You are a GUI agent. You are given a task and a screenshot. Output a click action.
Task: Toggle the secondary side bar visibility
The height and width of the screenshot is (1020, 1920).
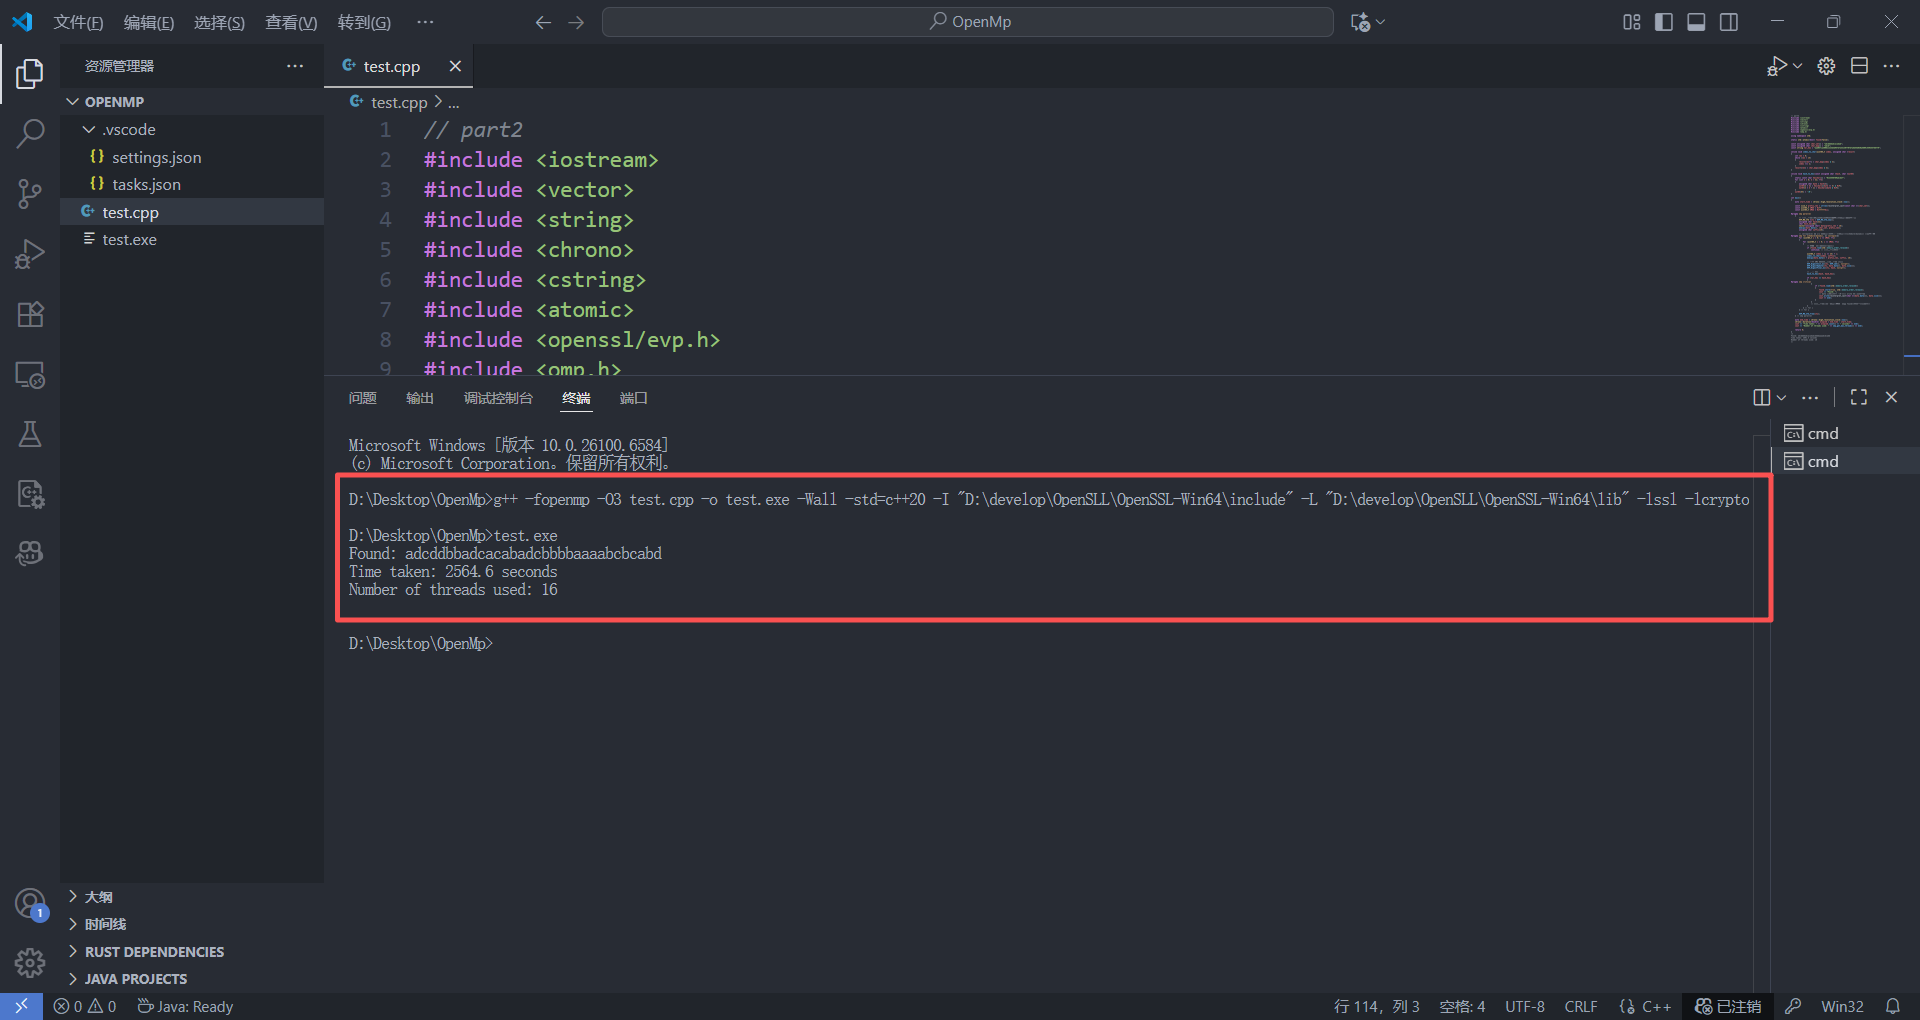pyautogui.click(x=1729, y=22)
